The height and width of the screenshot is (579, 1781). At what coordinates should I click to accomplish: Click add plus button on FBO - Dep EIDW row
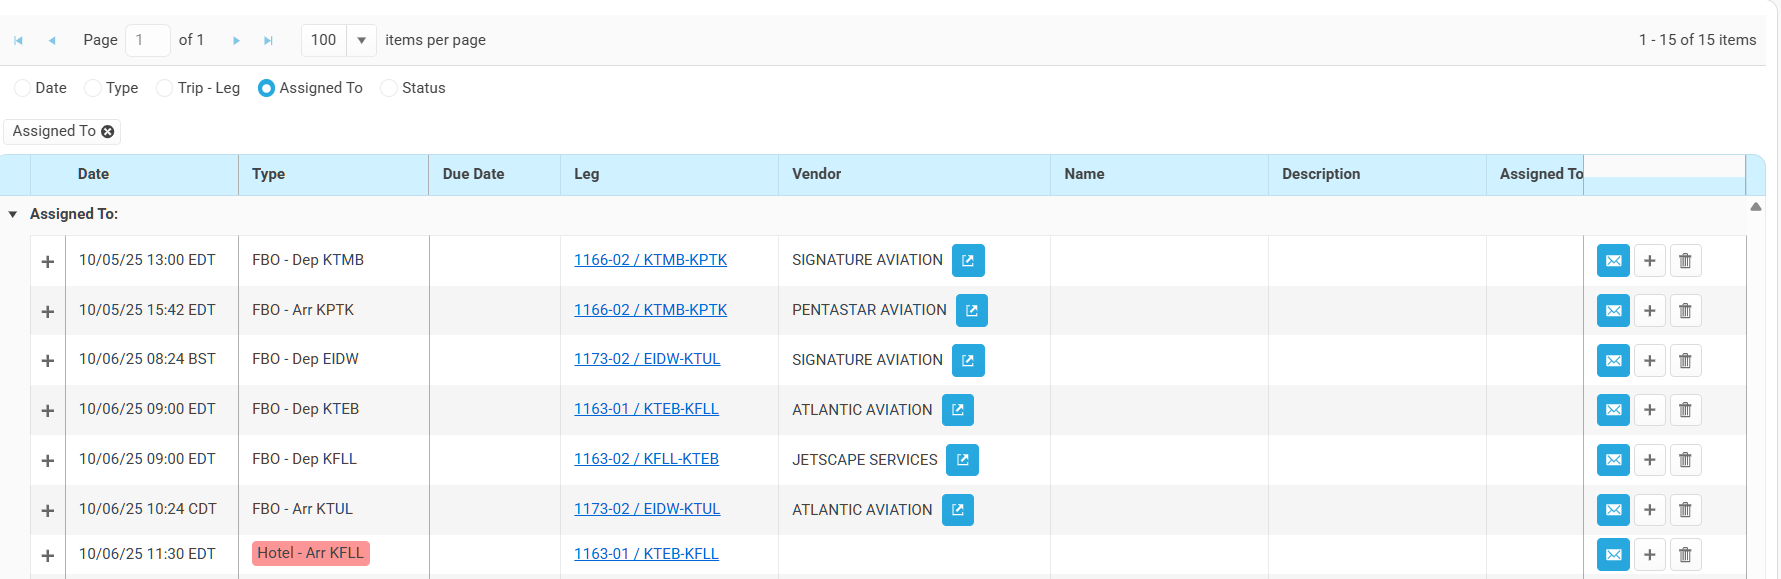tap(1649, 361)
